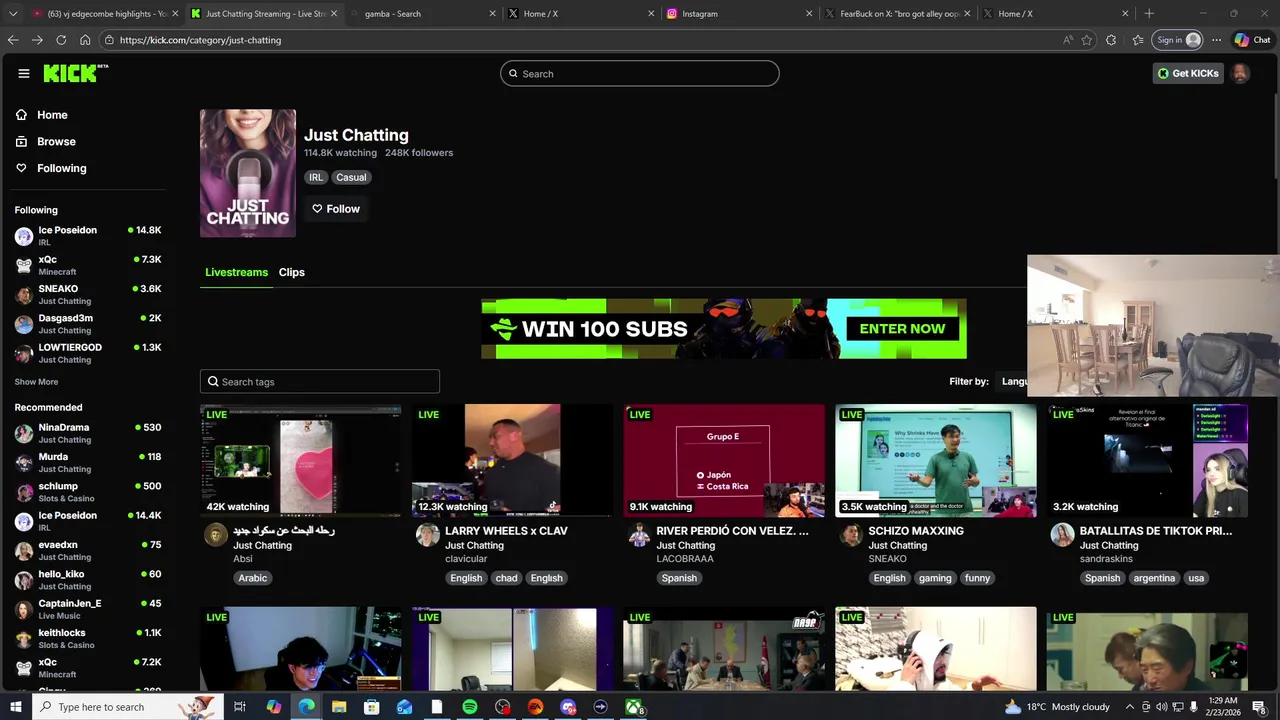Switch to FearBuck on X browser tab

(x=897, y=14)
